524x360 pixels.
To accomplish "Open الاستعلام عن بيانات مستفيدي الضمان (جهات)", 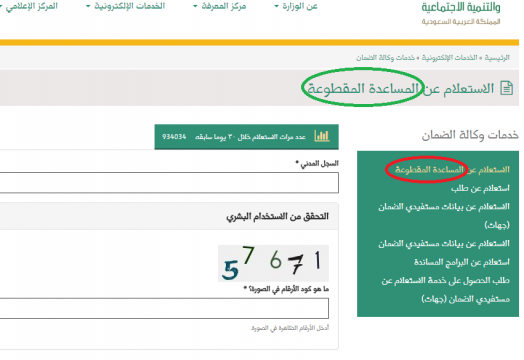I will click(444, 216).
